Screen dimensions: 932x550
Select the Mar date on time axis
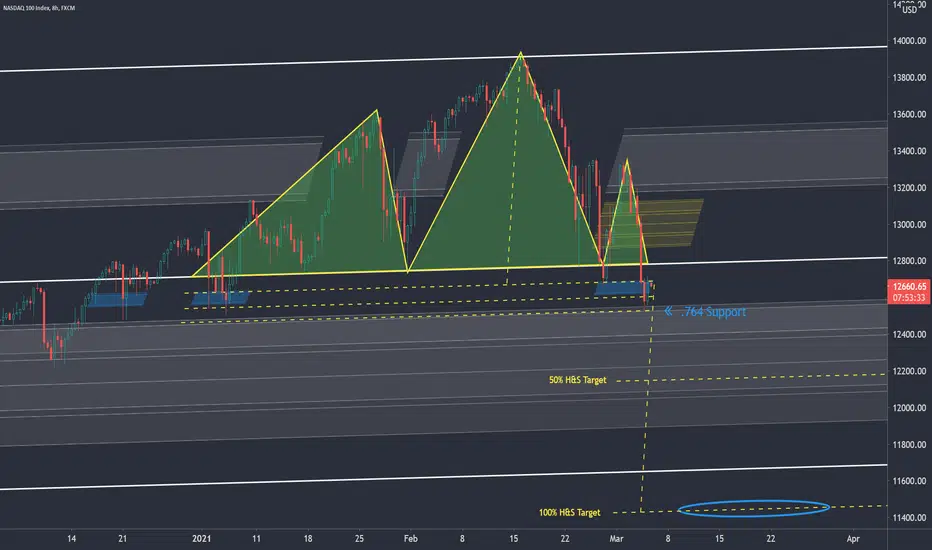point(616,539)
